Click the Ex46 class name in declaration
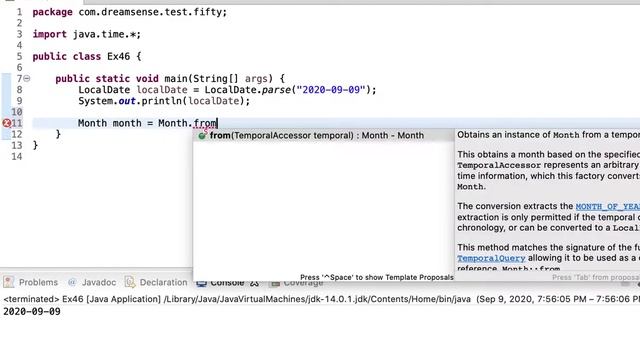 [x=118, y=56]
